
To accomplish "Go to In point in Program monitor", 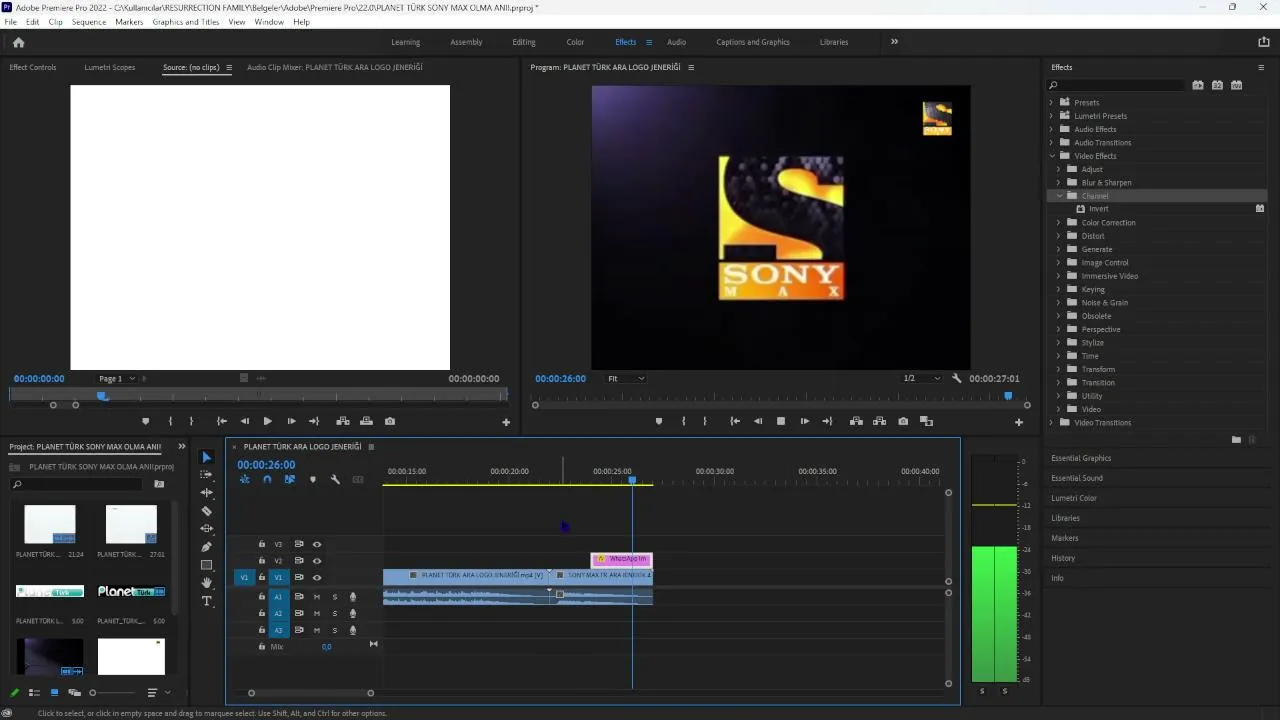I will (735, 421).
